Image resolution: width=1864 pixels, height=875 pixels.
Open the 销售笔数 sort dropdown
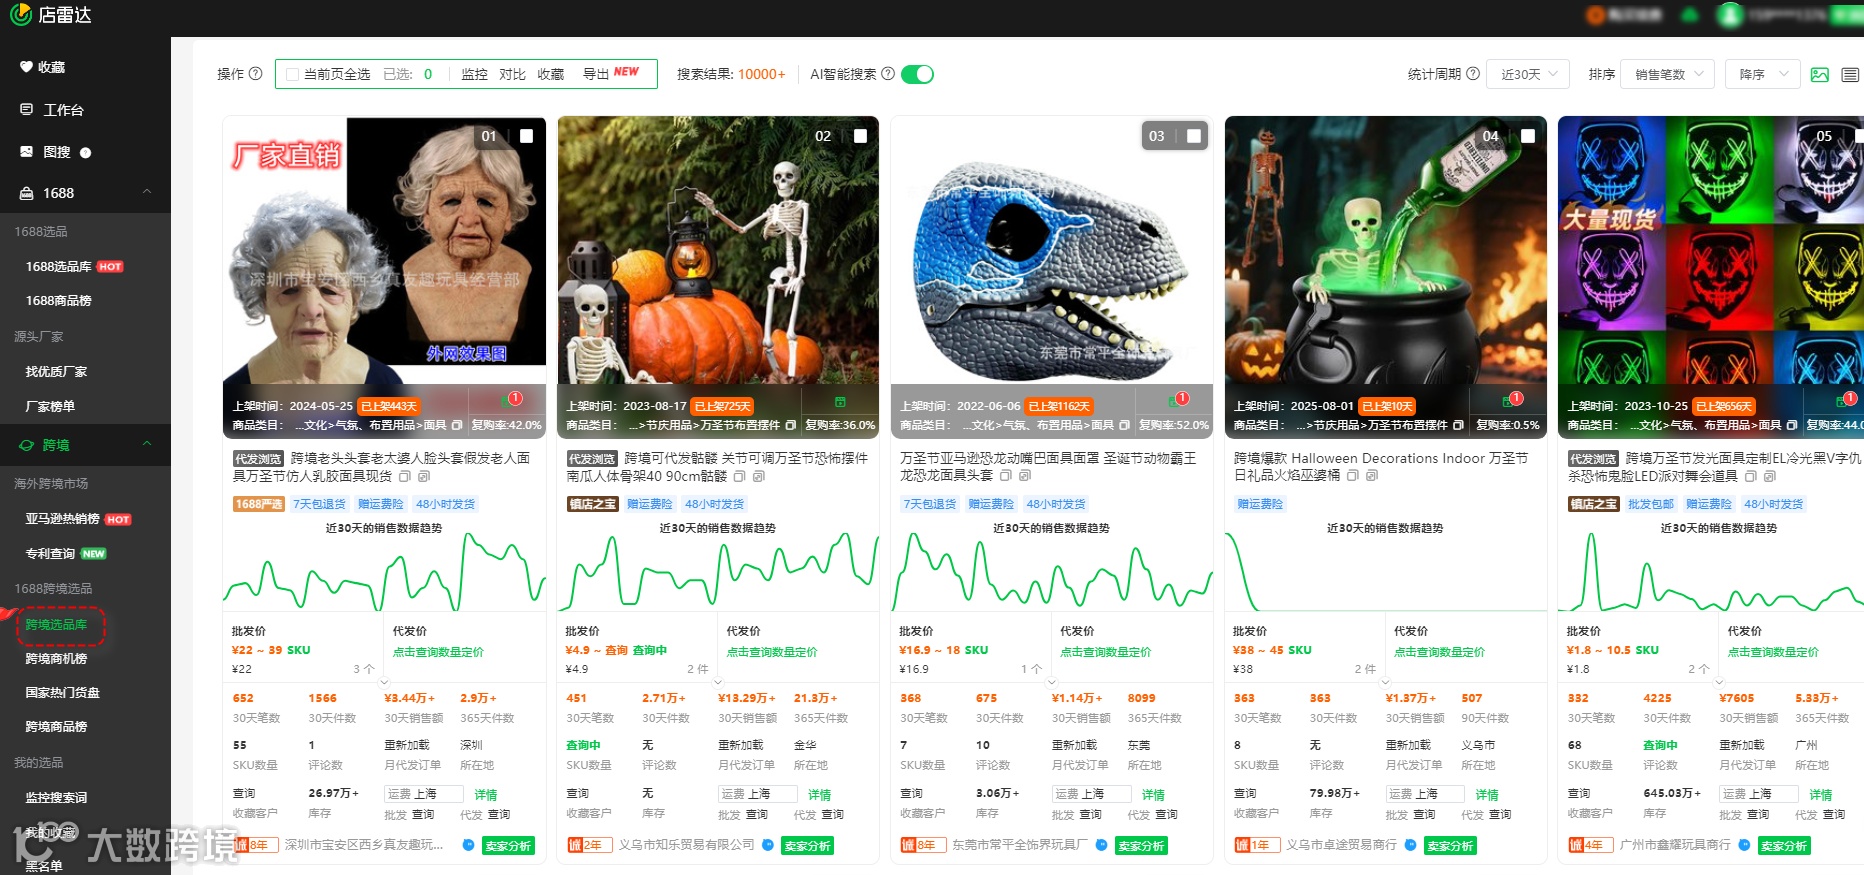click(1668, 74)
